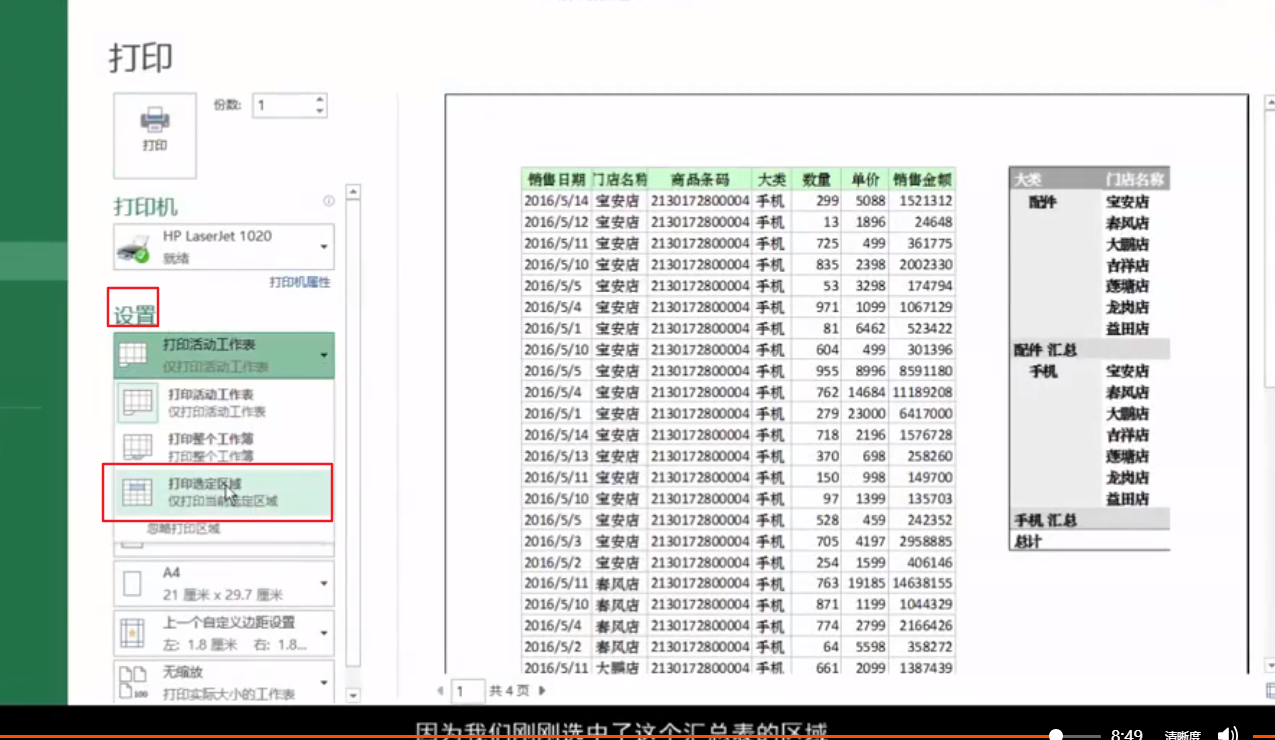Click the 单价 column header in preview
This screenshot has width=1275, height=740.
(x=865, y=179)
